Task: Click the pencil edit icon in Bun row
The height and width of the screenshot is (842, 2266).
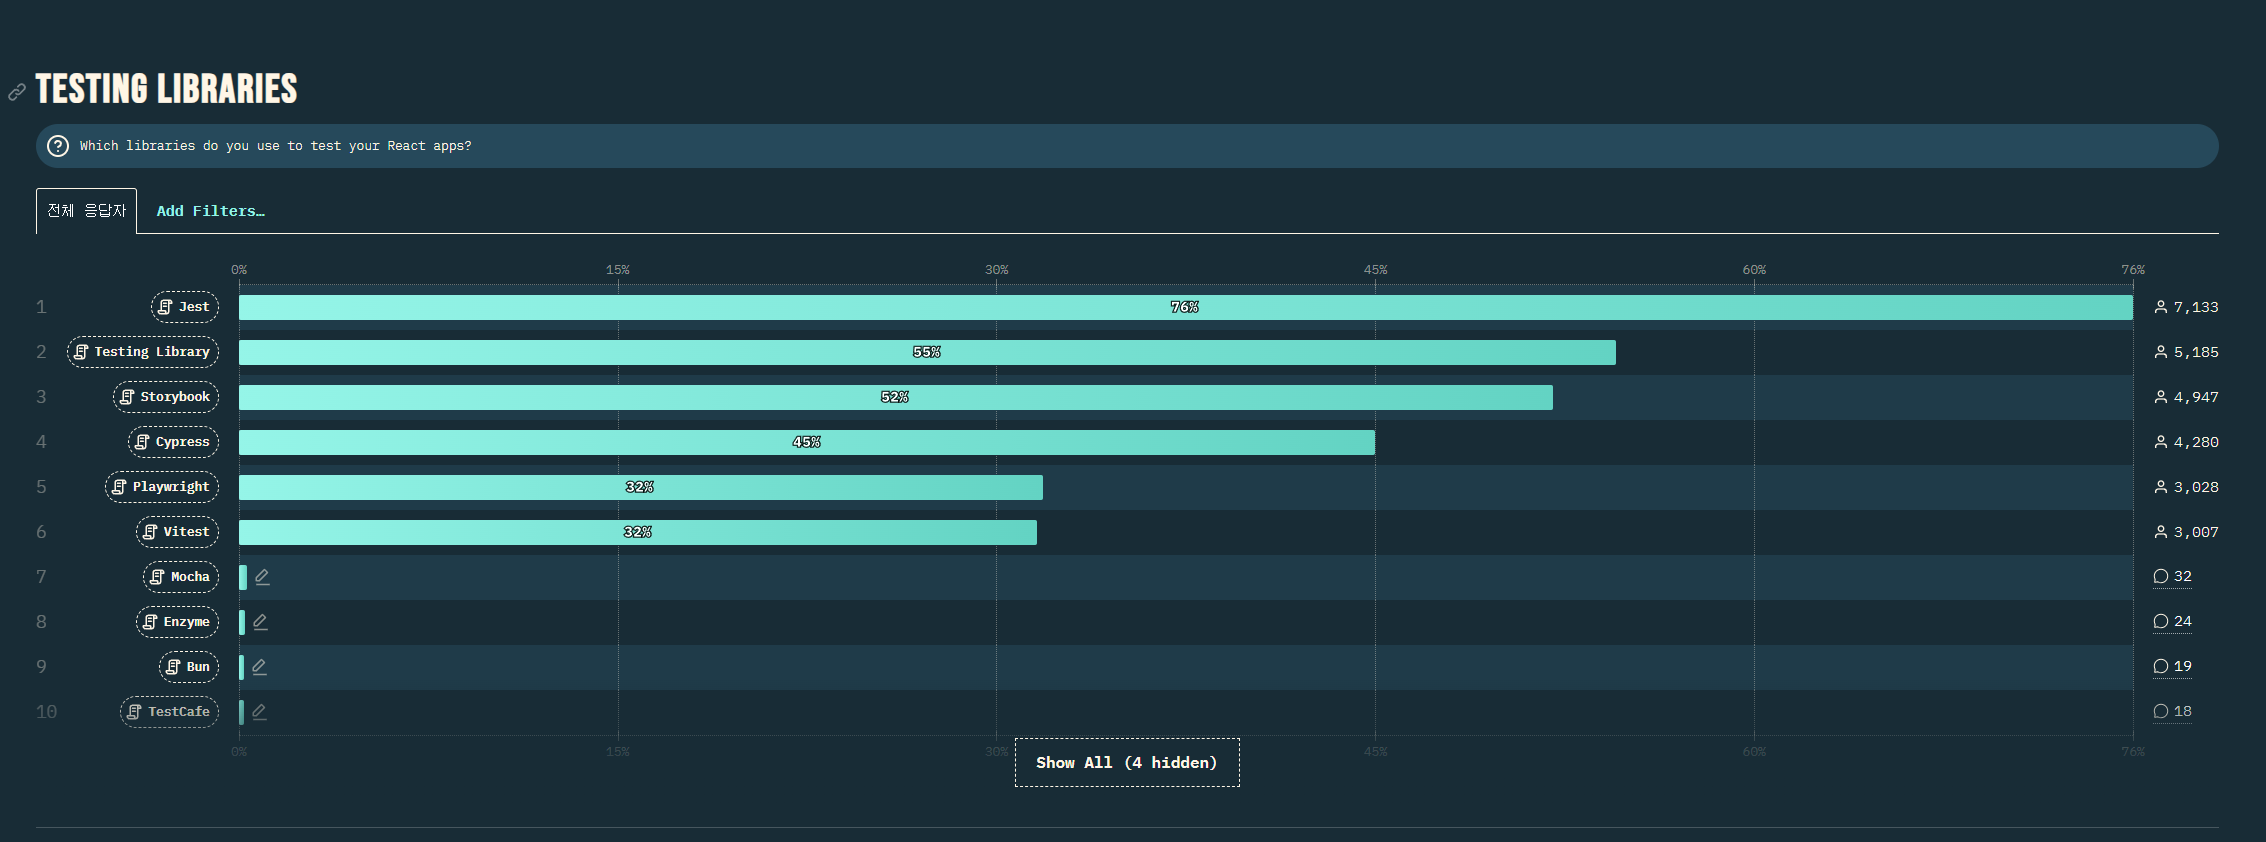Action: pos(259,667)
